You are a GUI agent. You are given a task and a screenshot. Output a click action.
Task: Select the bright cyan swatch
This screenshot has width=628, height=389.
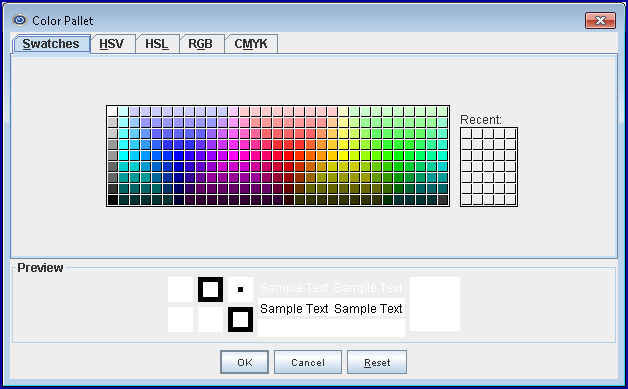[123, 155]
